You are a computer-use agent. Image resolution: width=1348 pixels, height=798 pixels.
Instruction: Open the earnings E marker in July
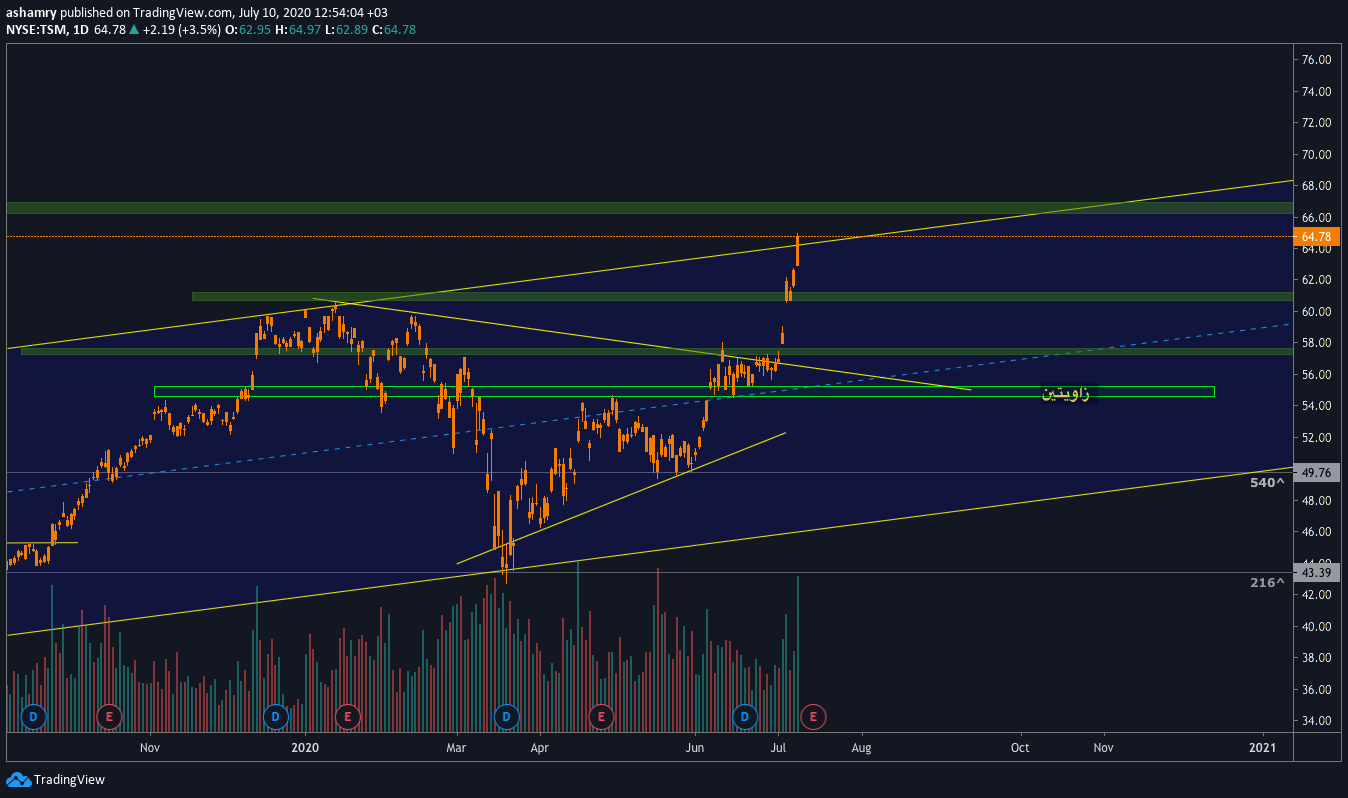click(x=813, y=716)
